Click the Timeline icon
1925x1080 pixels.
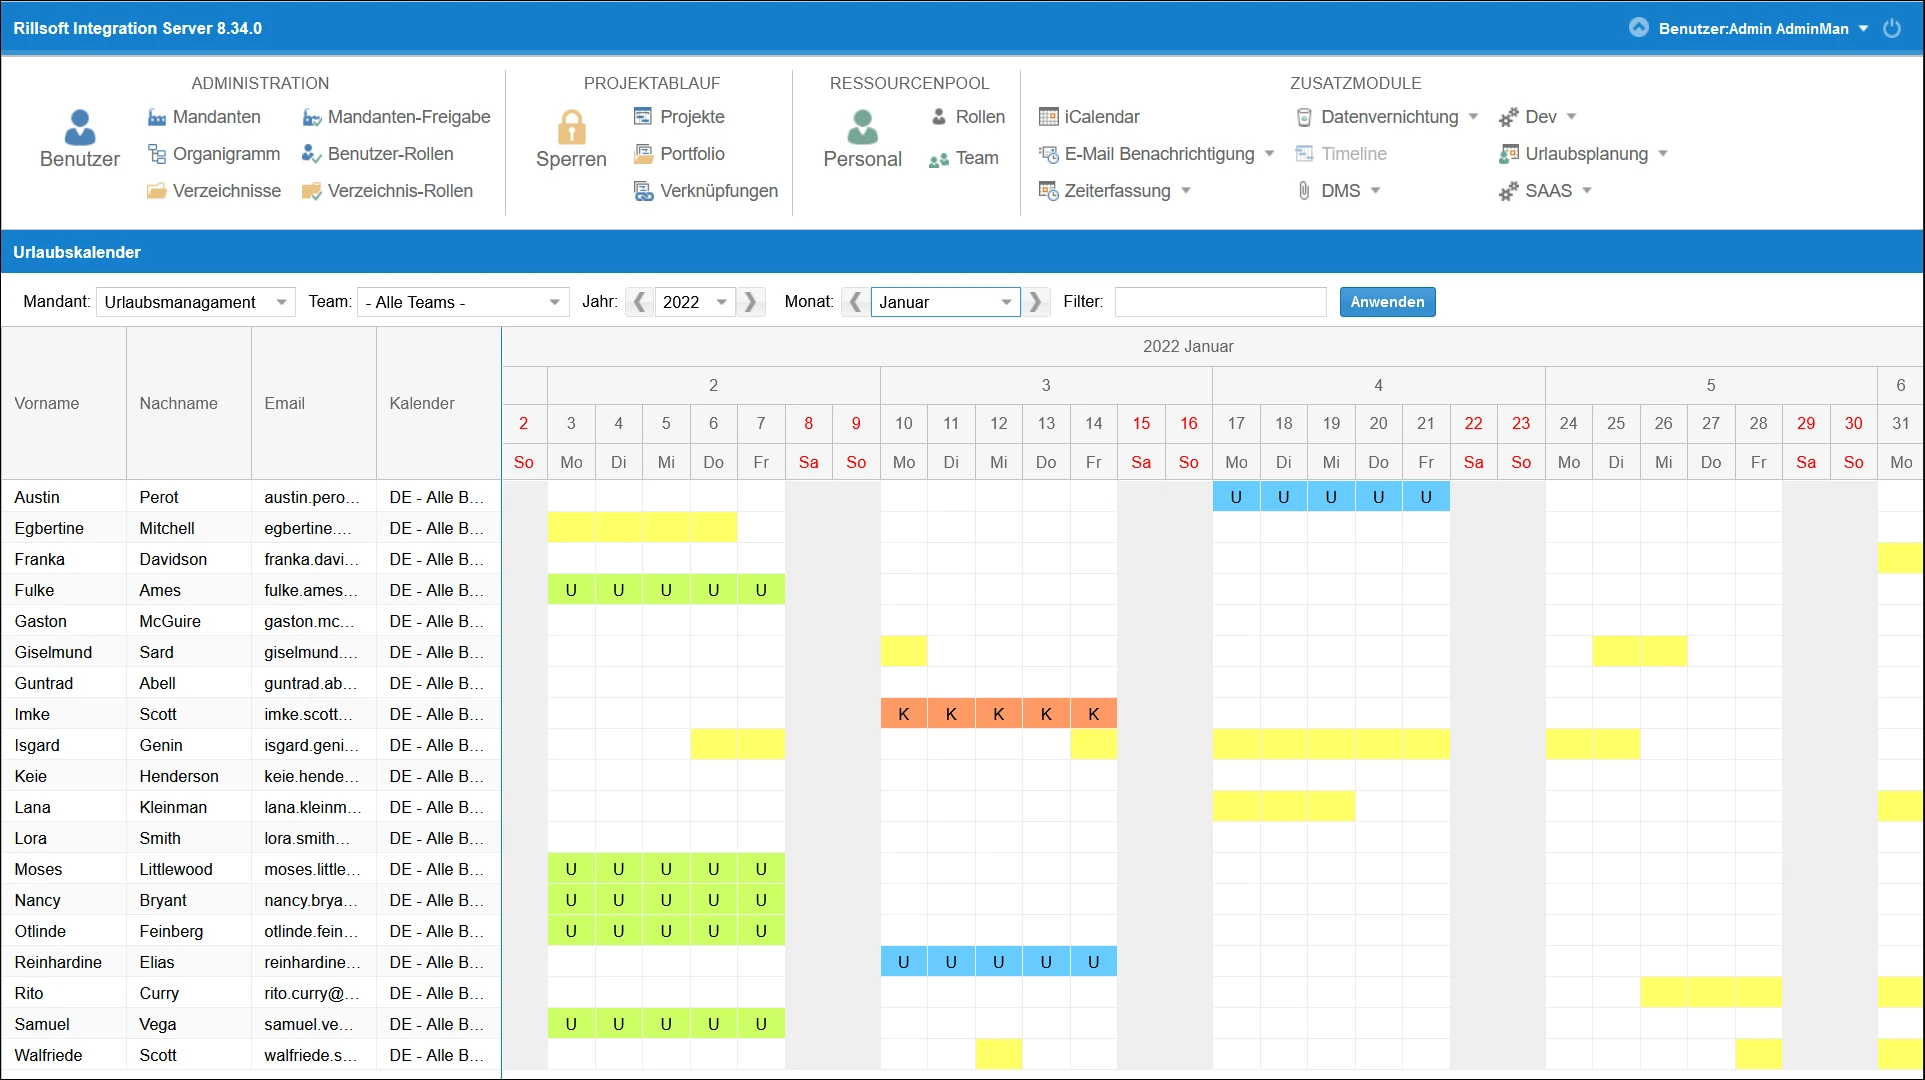tap(1304, 154)
